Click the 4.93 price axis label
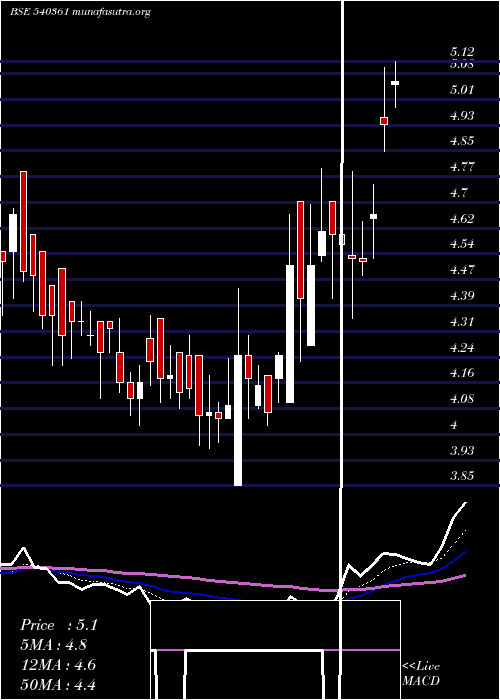The image size is (500, 700). coord(462,116)
